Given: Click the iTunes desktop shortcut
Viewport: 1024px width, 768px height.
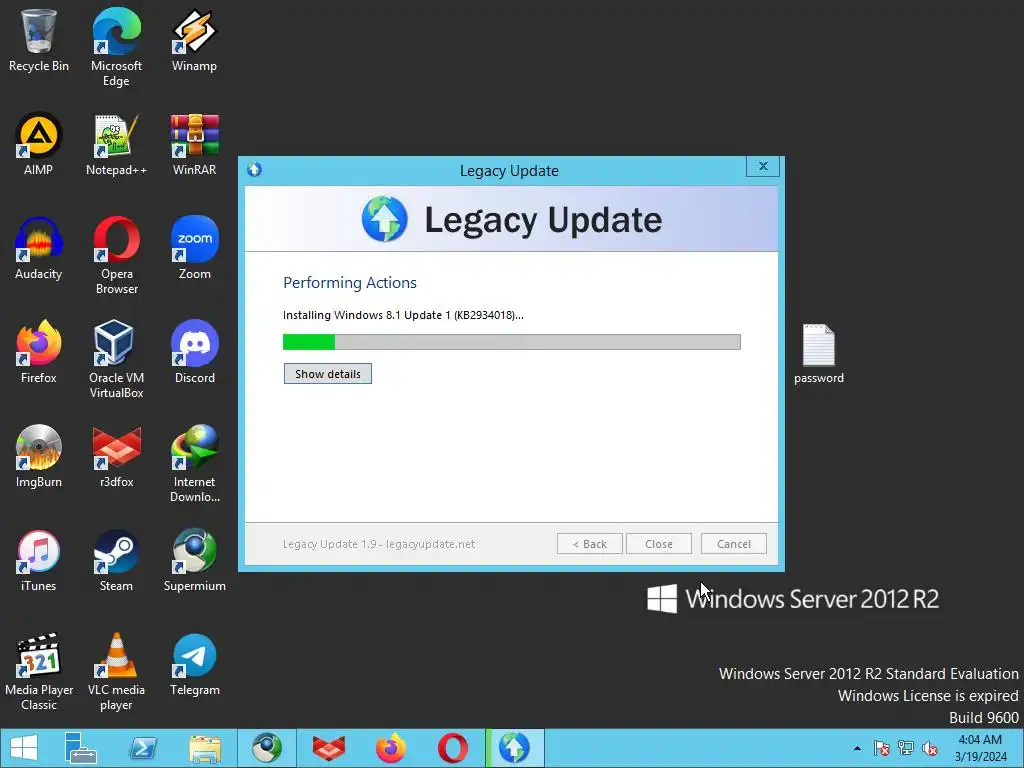Looking at the screenshot, I should pos(39,560).
